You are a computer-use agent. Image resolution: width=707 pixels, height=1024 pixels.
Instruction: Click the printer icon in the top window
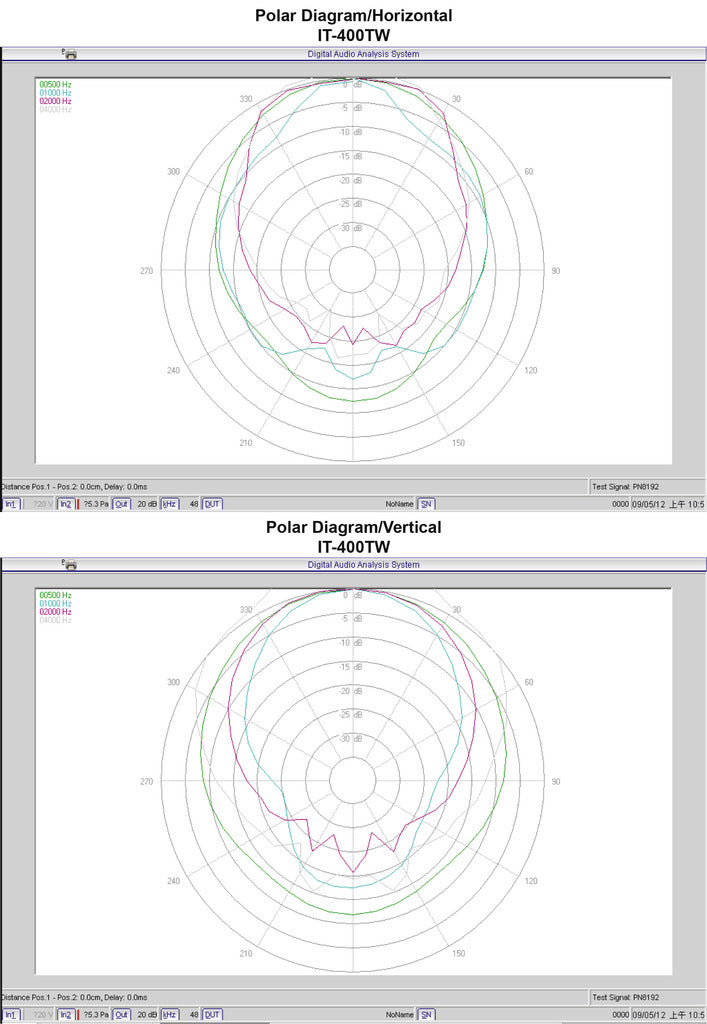click(x=70, y=54)
